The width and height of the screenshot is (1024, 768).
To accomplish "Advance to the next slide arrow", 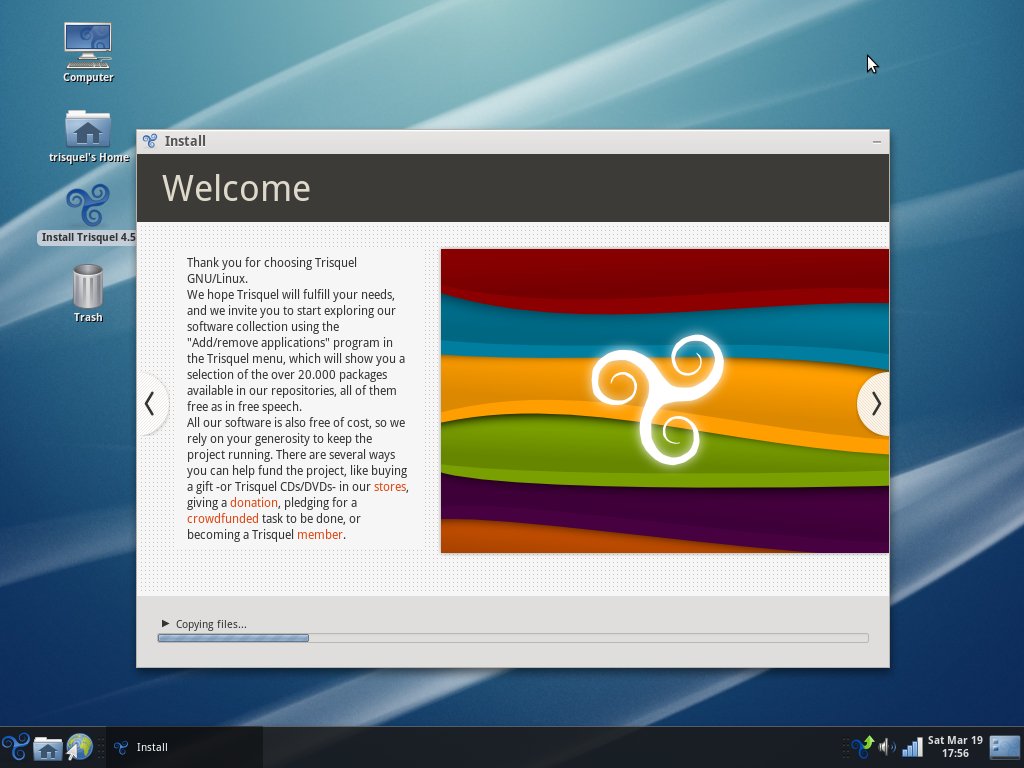I will pos(874,404).
